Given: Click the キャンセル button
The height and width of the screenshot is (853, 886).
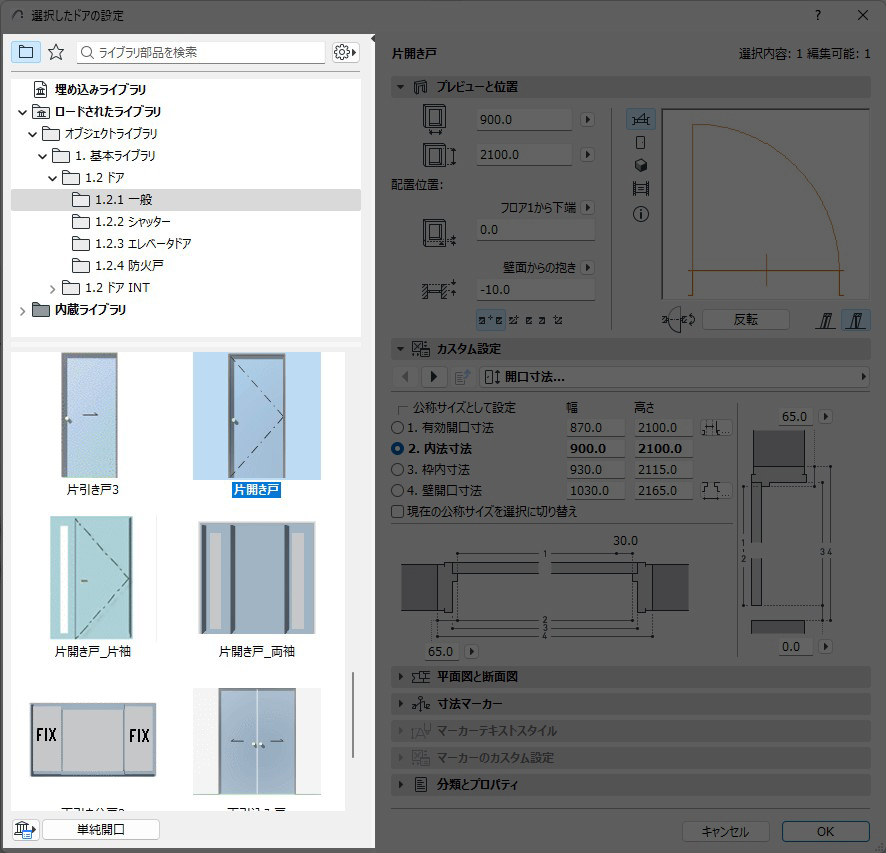Looking at the screenshot, I should (x=725, y=832).
